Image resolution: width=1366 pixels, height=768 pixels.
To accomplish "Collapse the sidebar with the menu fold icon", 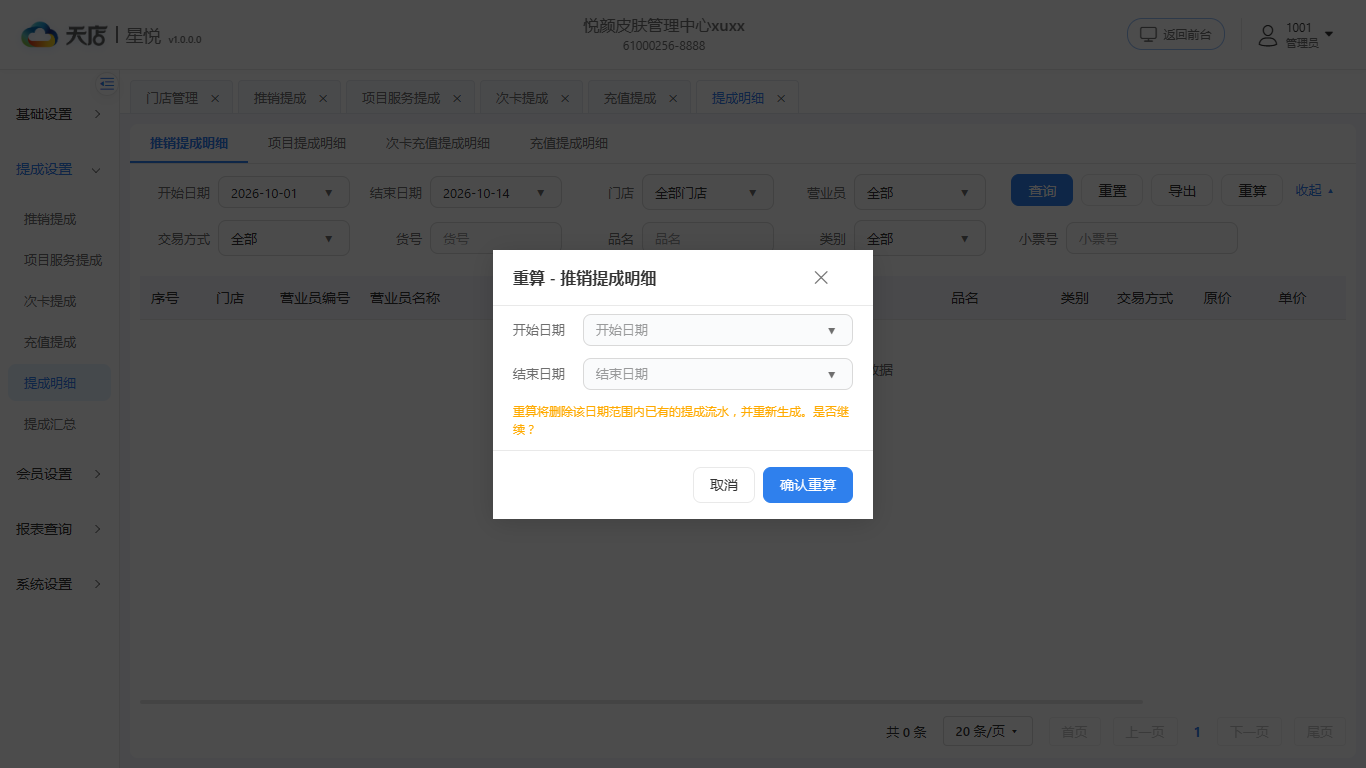I will tap(107, 84).
